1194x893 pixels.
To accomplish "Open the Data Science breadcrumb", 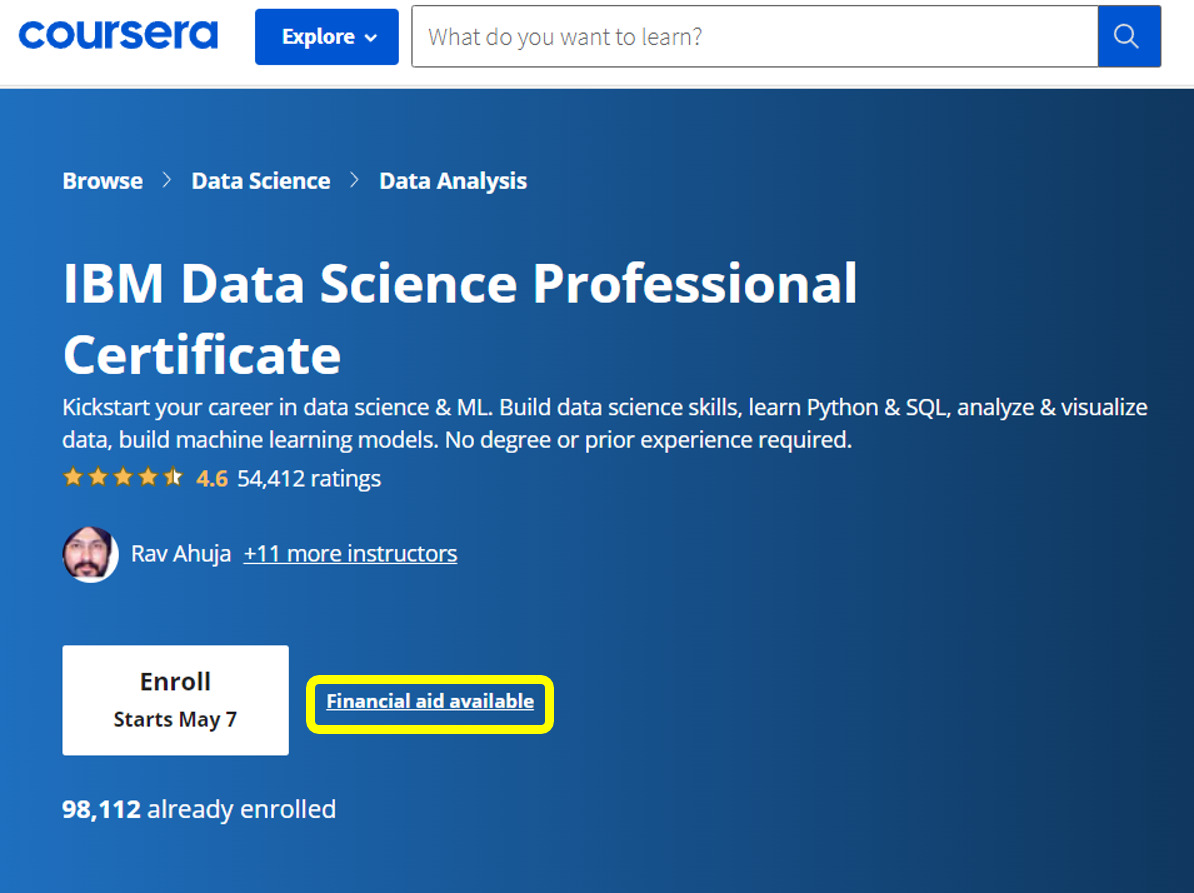I will pos(261,181).
